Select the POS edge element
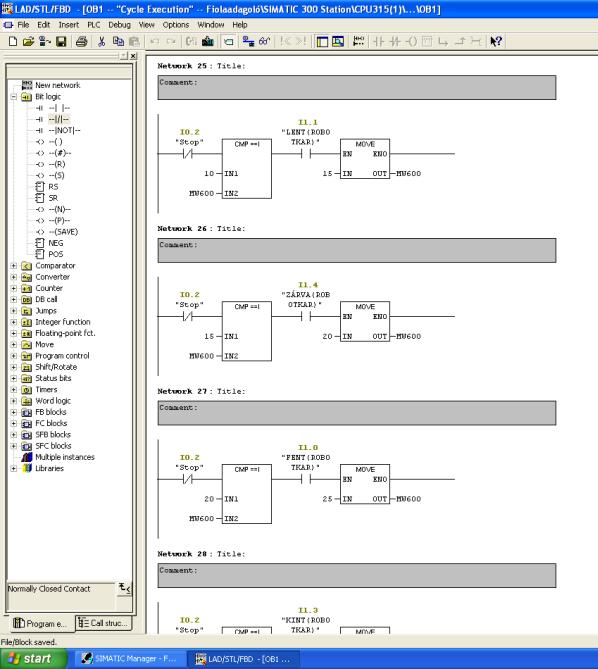The image size is (598, 669). coord(55,254)
